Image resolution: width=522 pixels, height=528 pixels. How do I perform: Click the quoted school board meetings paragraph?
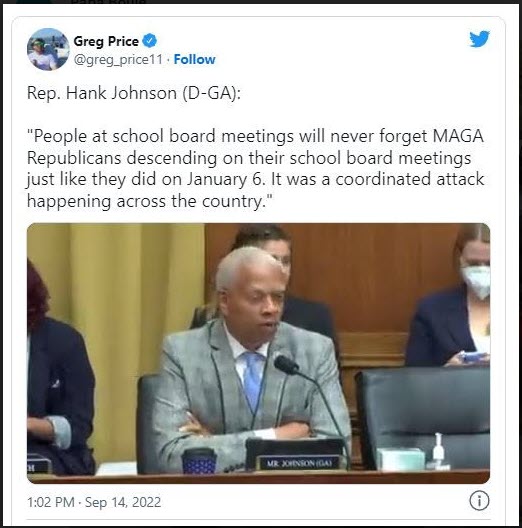pyautogui.click(x=255, y=168)
